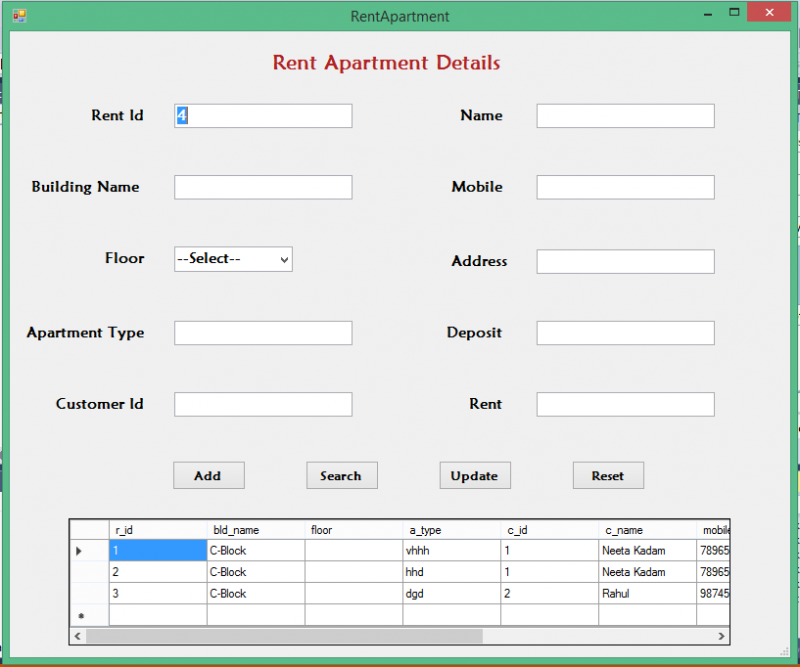Click the Address text field
Viewport: 800px width, 667px height.
pos(625,261)
